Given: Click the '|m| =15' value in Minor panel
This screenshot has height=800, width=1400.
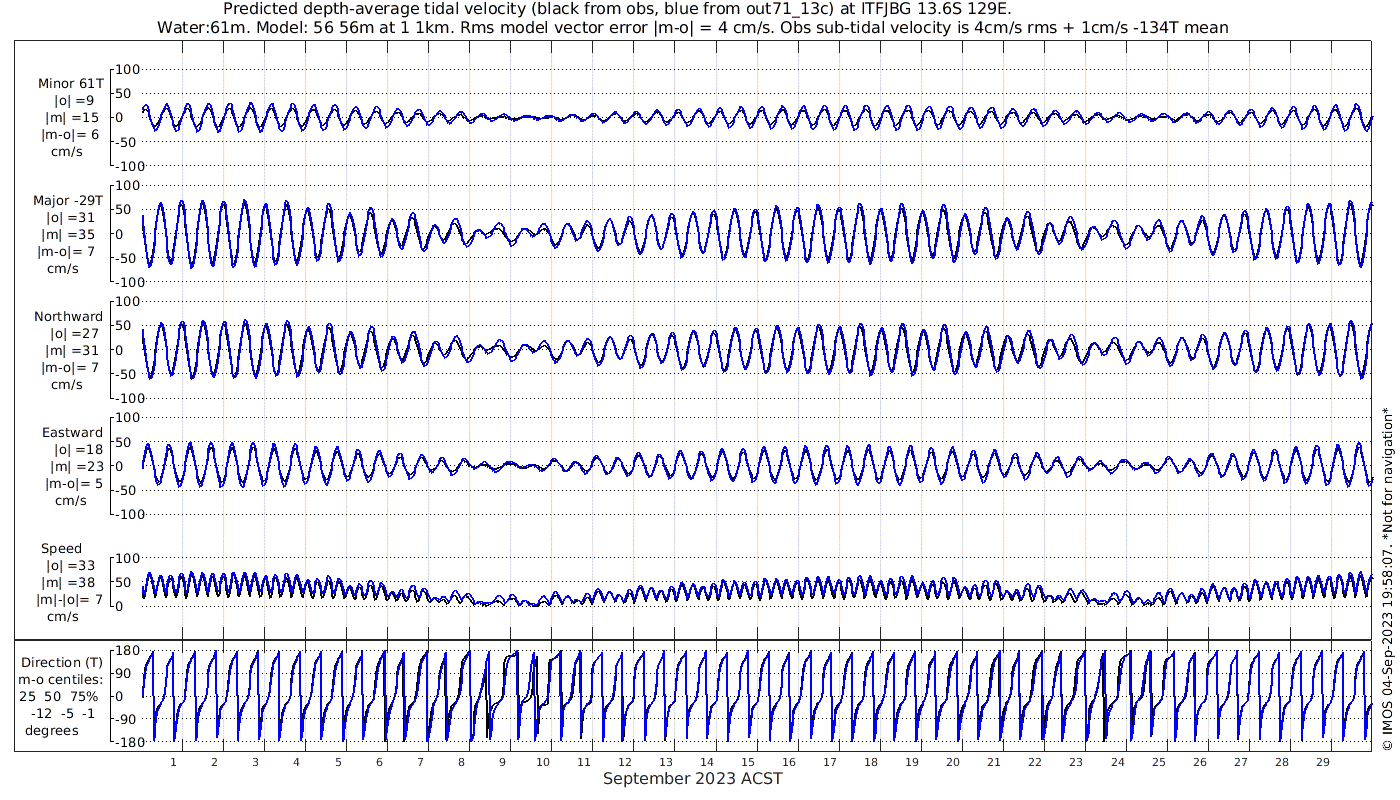Looking at the screenshot, I should tap(77, 118).
